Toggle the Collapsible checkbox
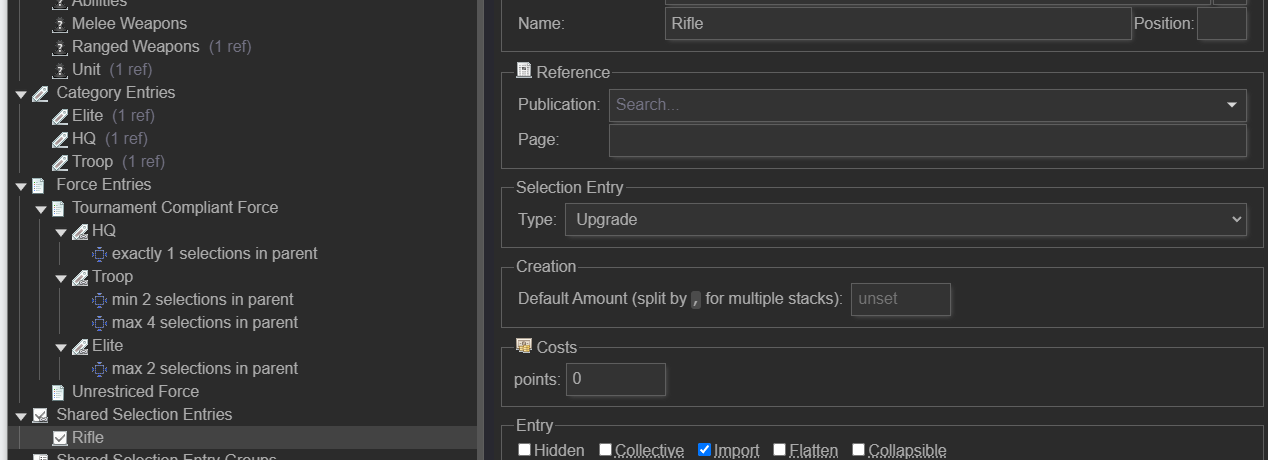Image resolution: width=1268 pixels, height=460 pixels. (x=858, y=450)
